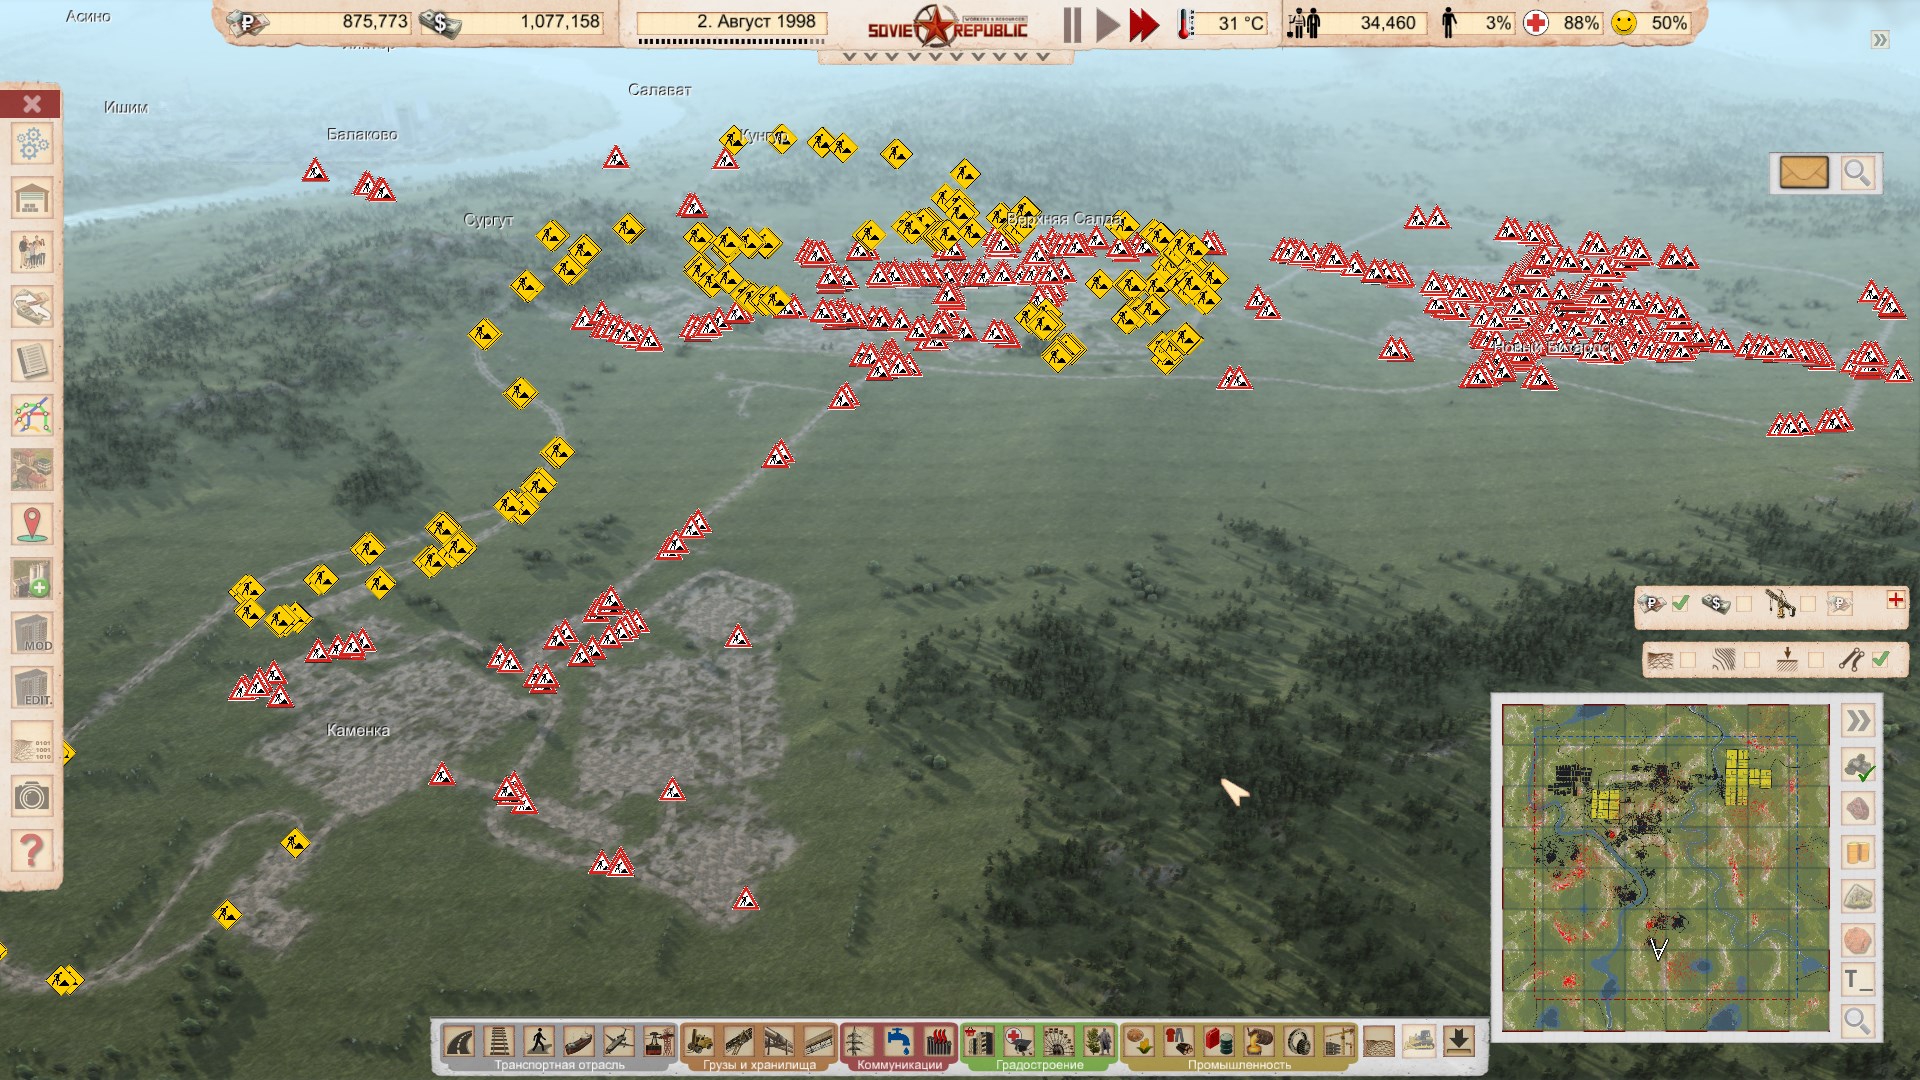Toggle the ruble purchase checkbox
This screenshot has height=1080, width=1920.
(x=1681, y=603)
